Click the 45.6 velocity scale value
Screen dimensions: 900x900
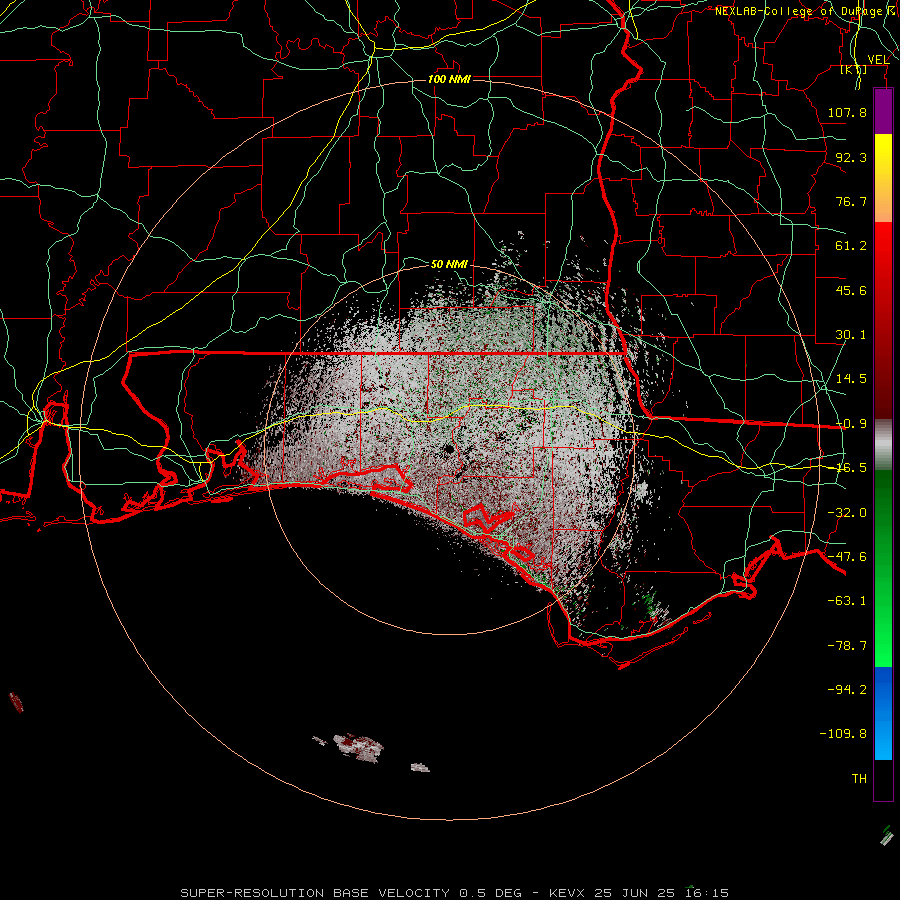pos(851,290)
